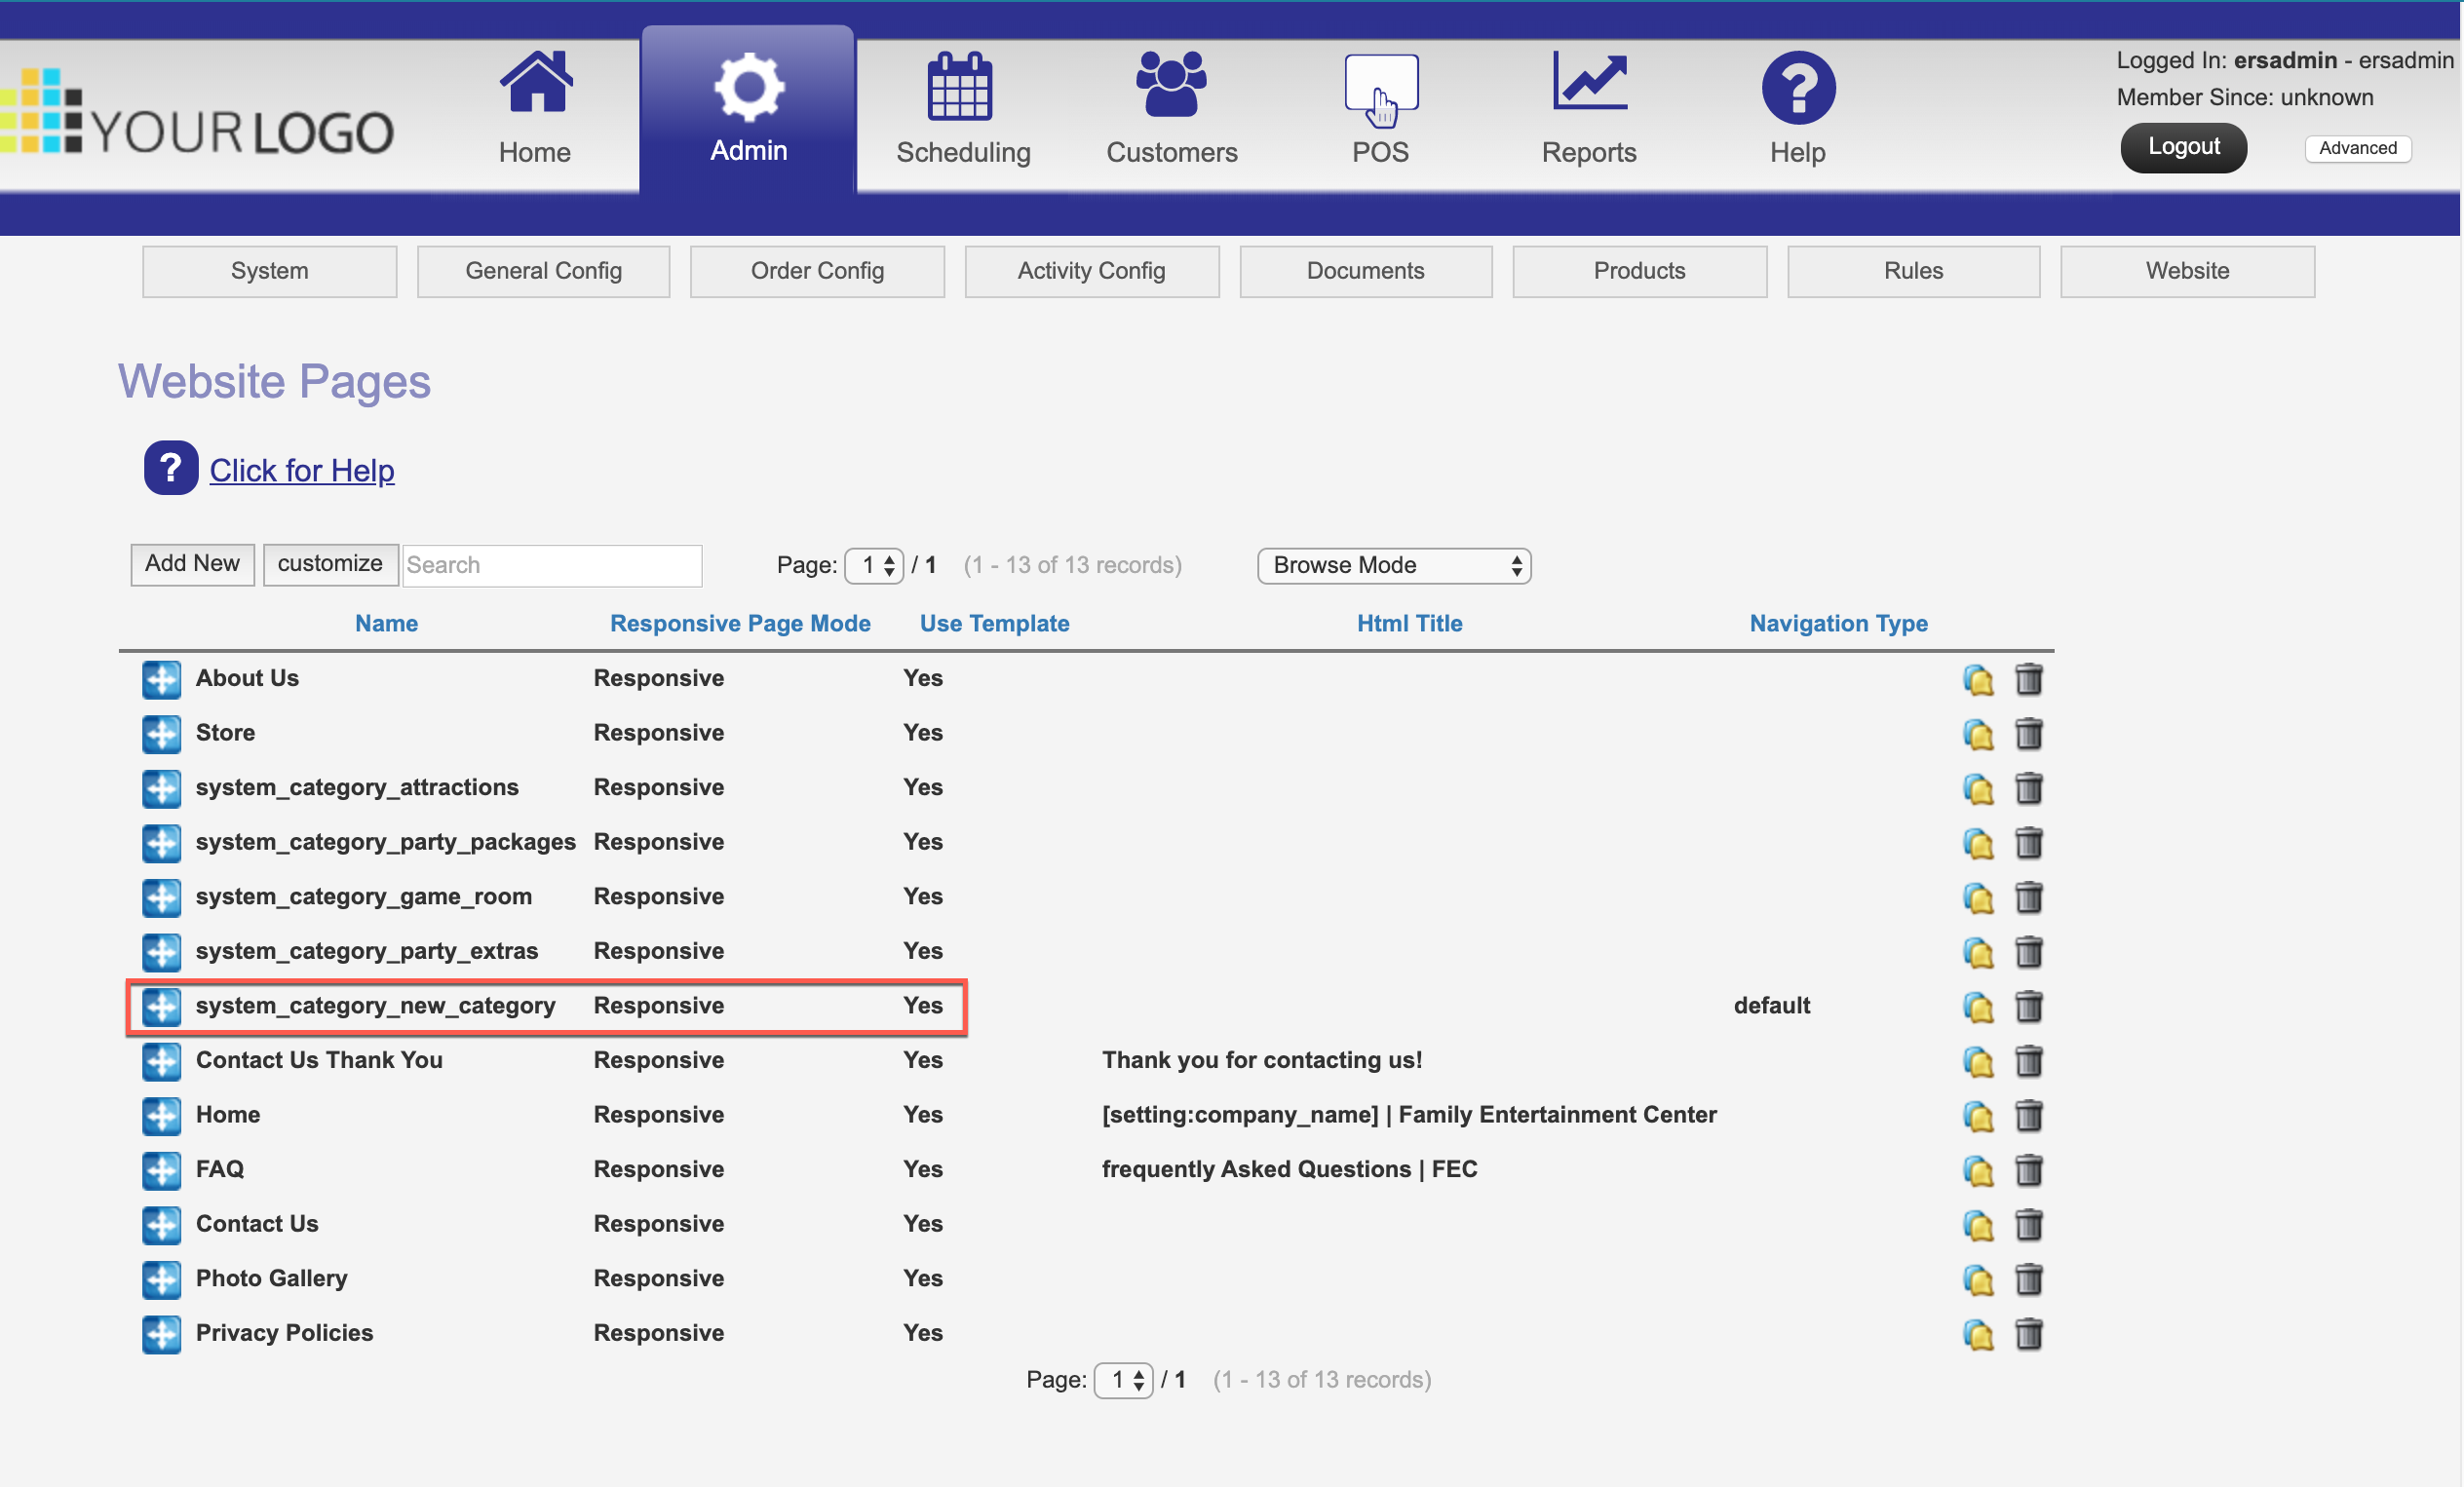
Task: Click copy icon in FAQ row
Action: click(1978, 1171)
